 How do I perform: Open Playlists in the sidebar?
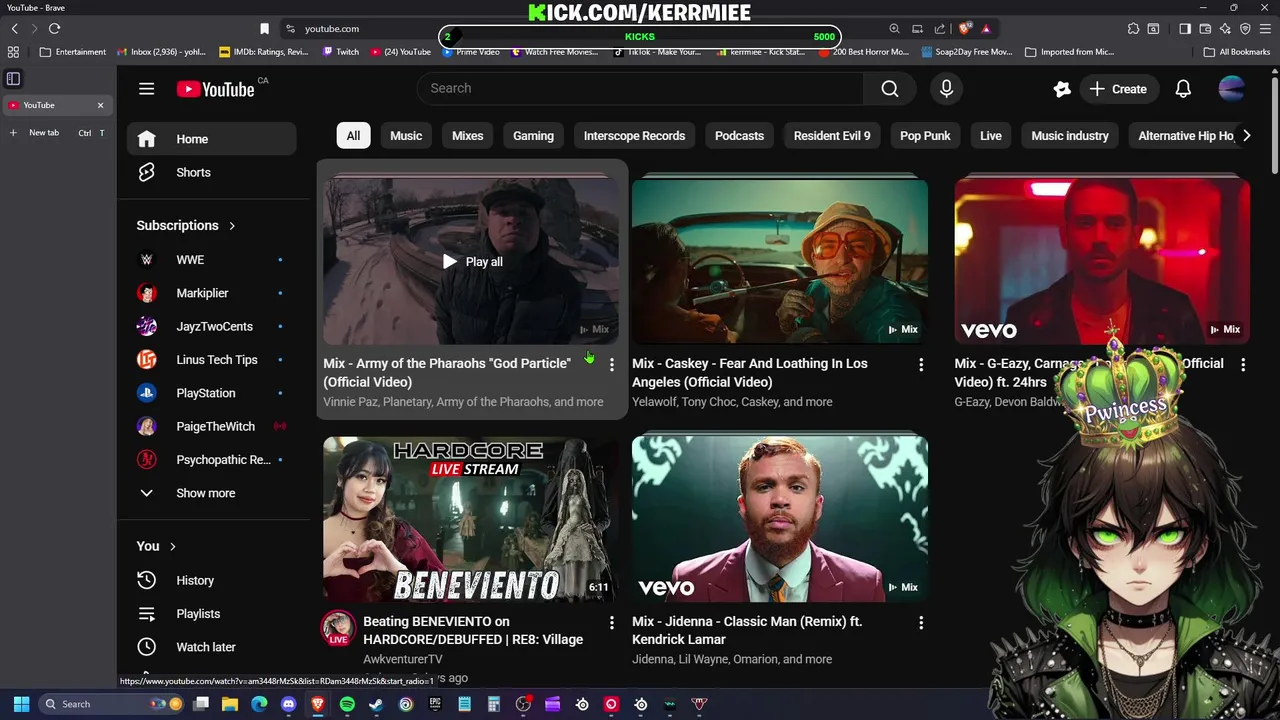(x=211, y=613)
